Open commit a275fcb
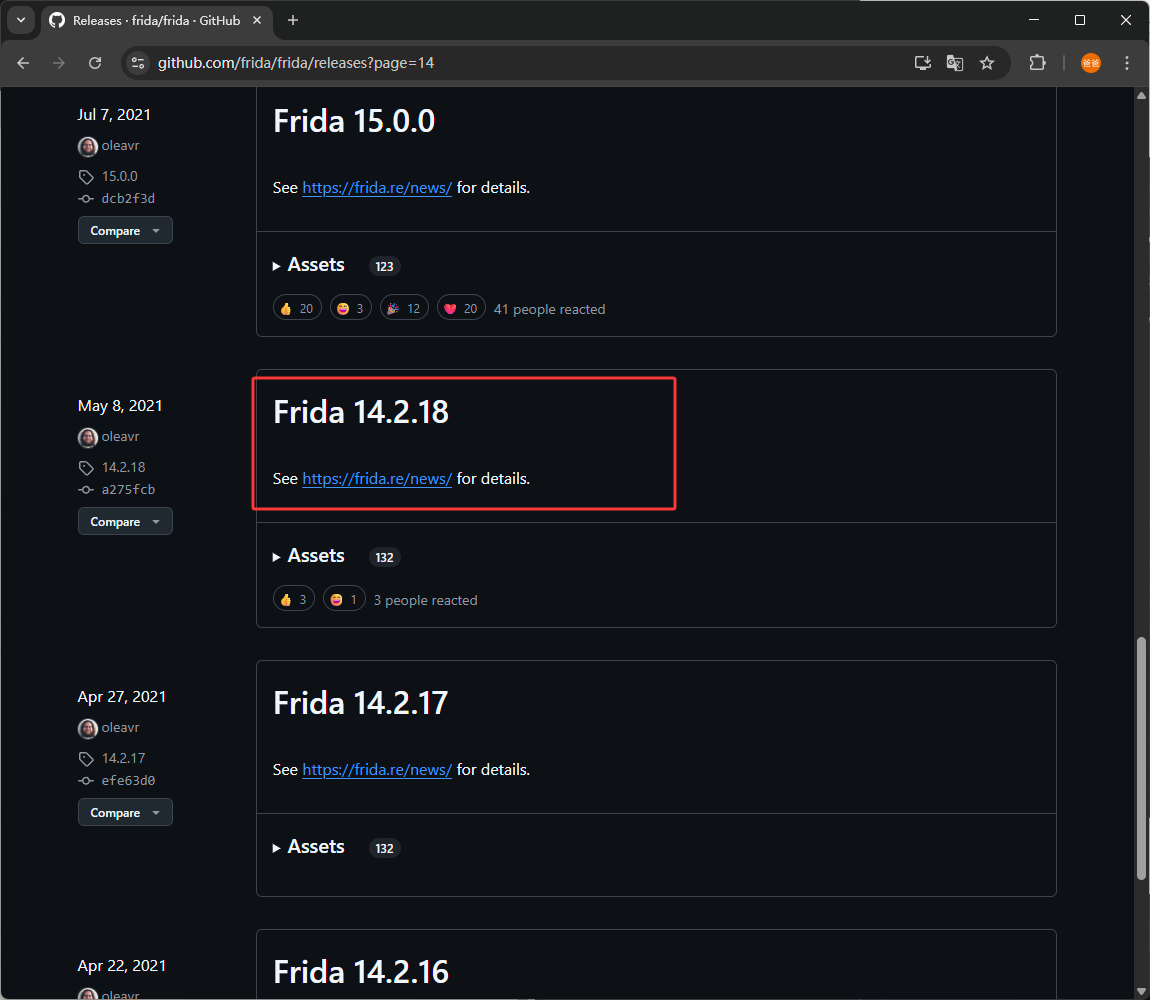Viewport: 1150px width, 1000px height. coord(128,489)
